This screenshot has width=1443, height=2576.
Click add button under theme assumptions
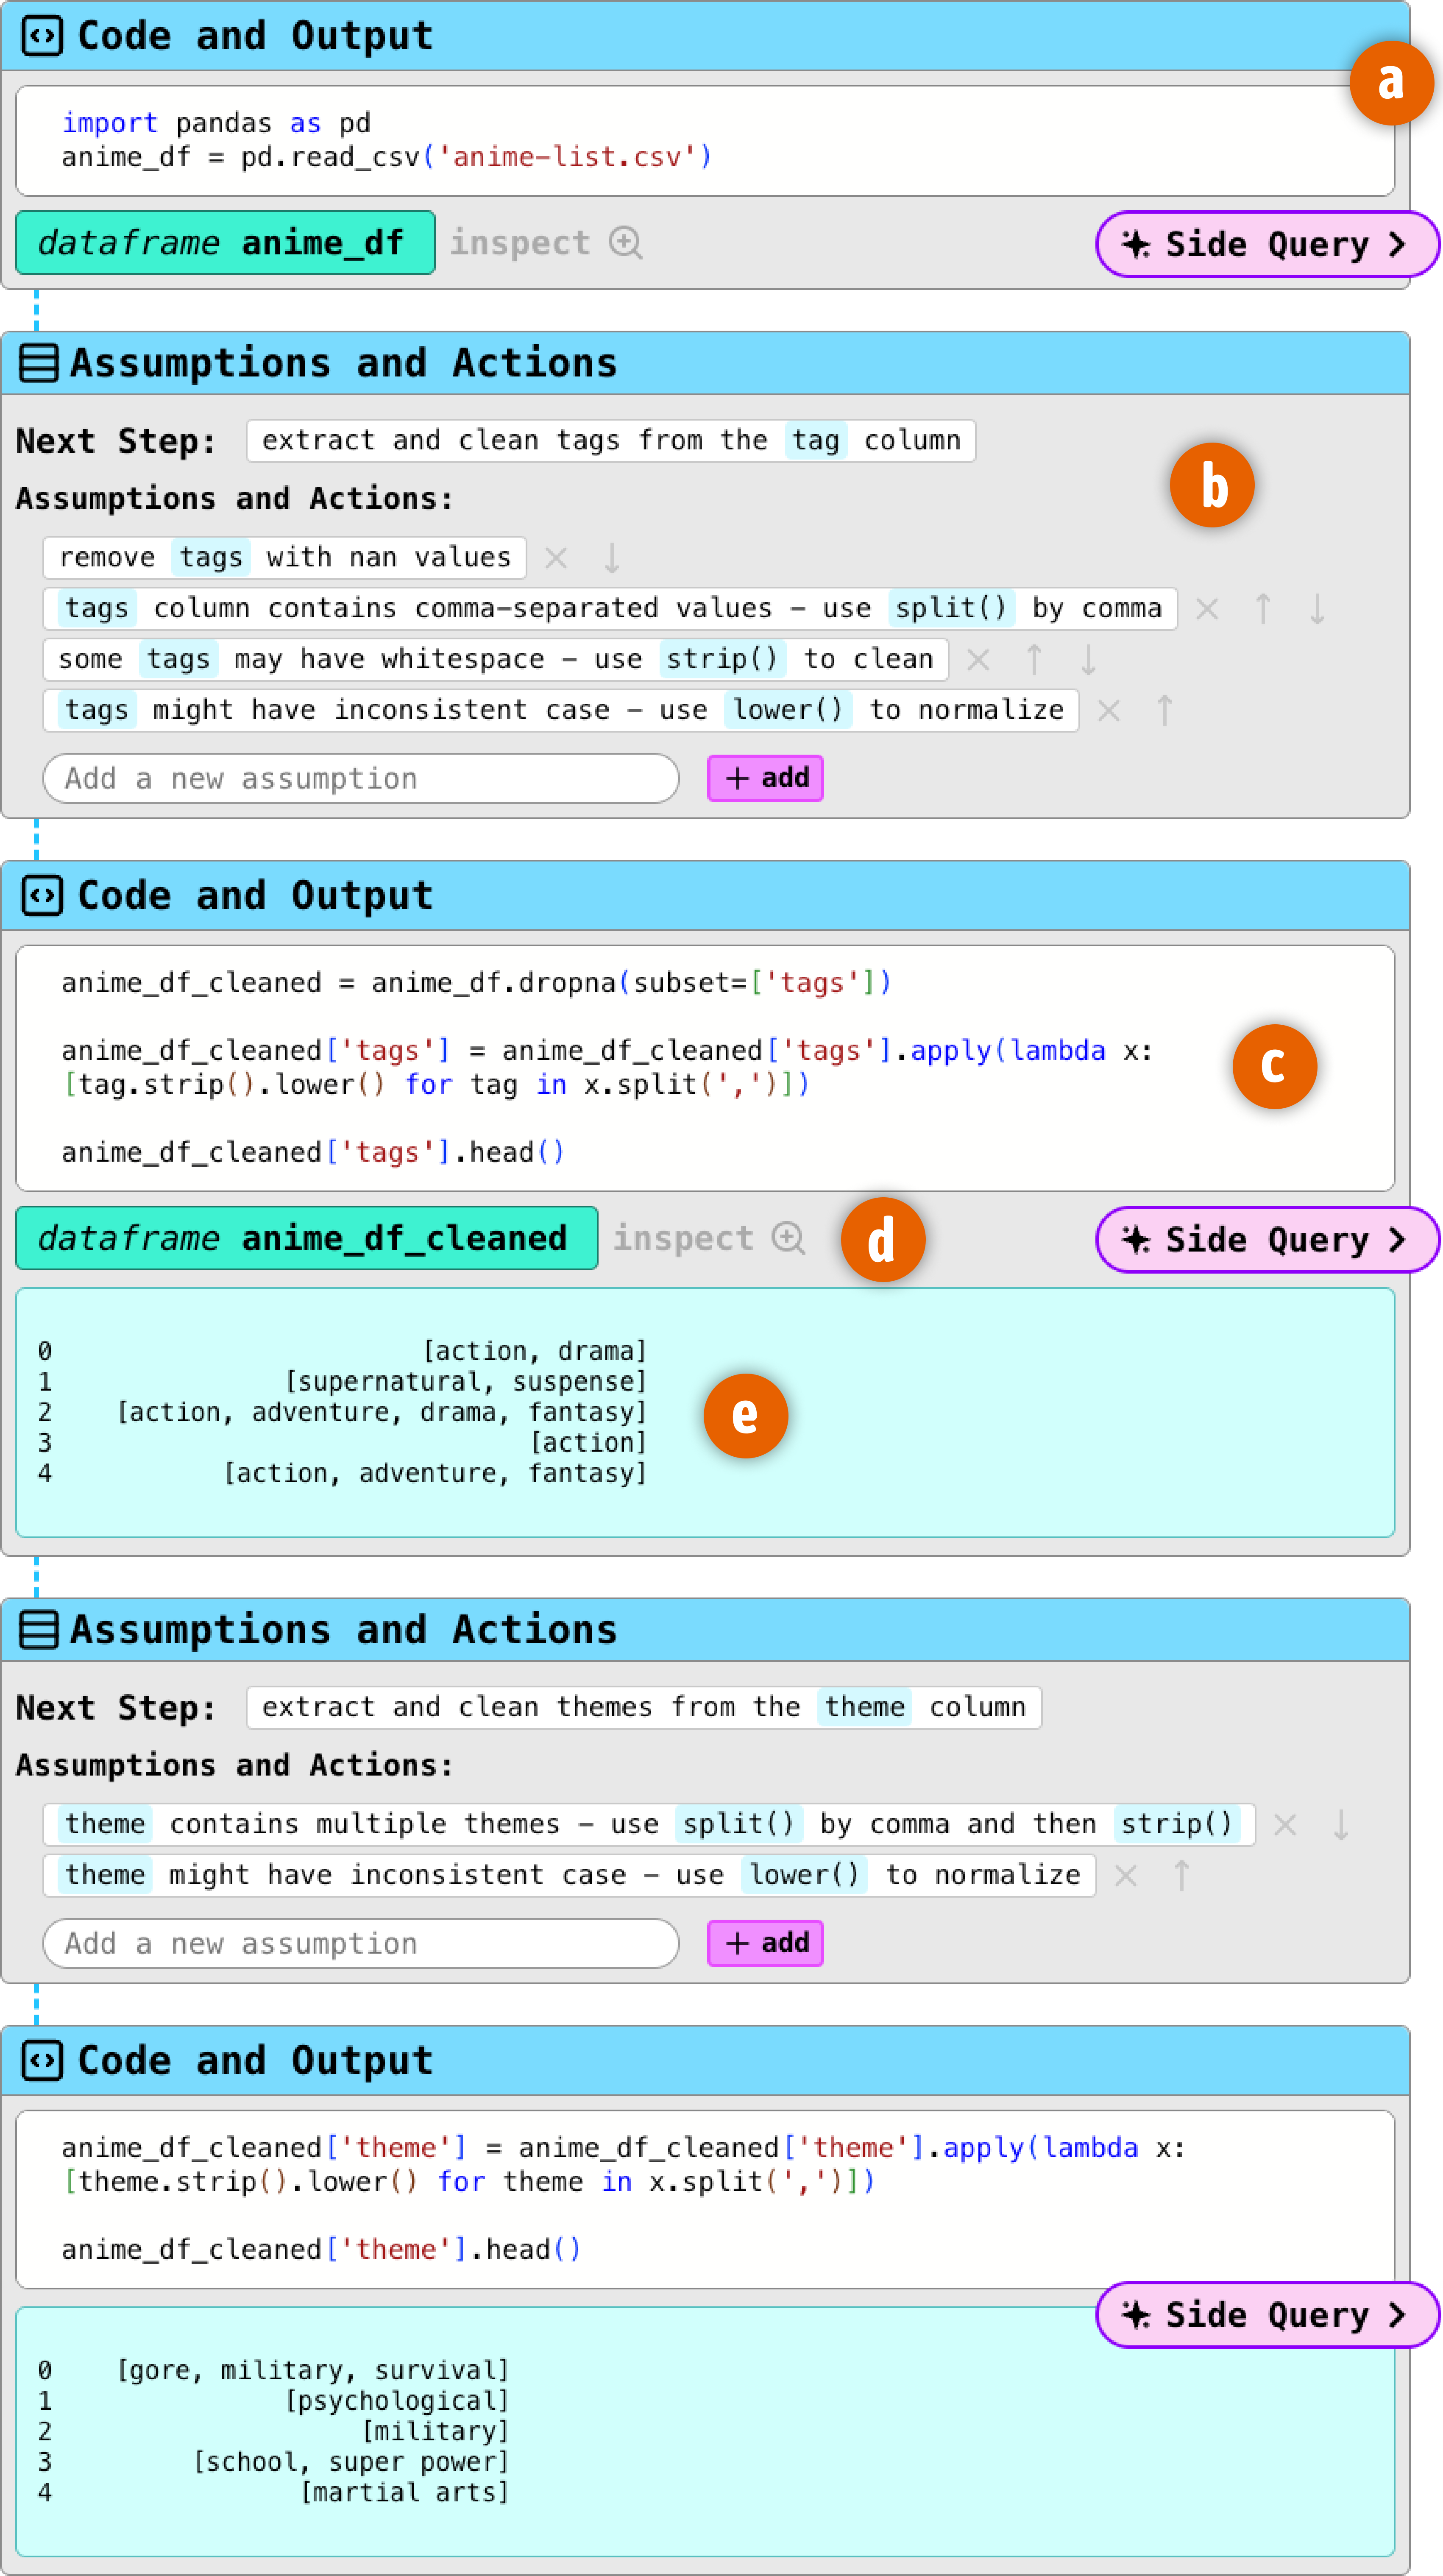coord(765,1943)
